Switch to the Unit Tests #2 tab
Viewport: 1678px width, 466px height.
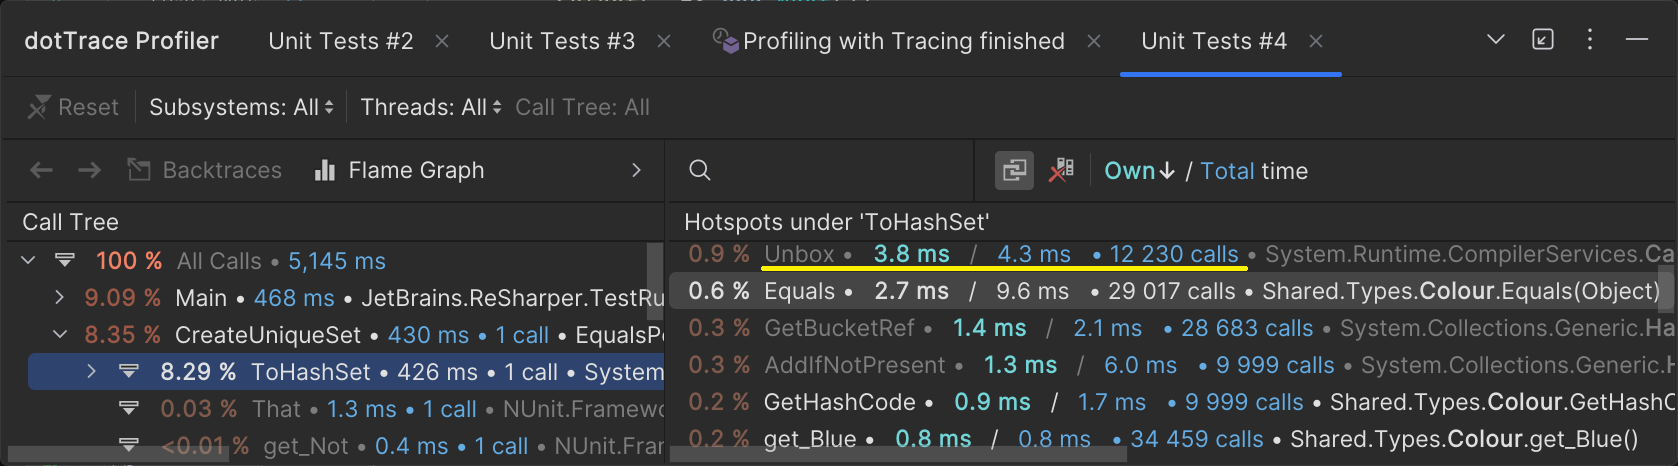[x=340, y=41]
